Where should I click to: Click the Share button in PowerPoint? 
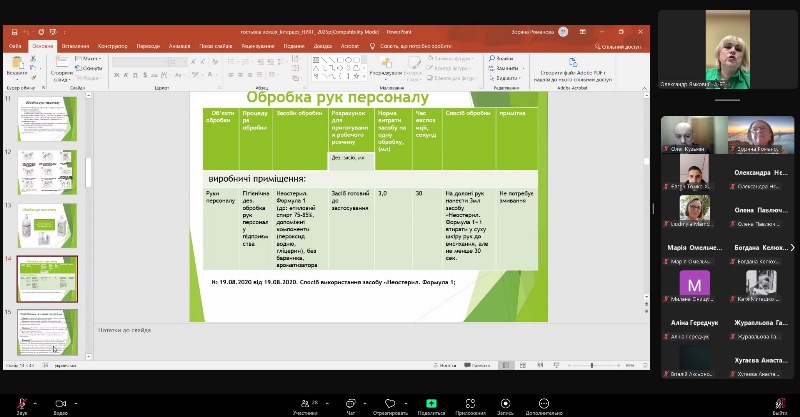[620, 46]
